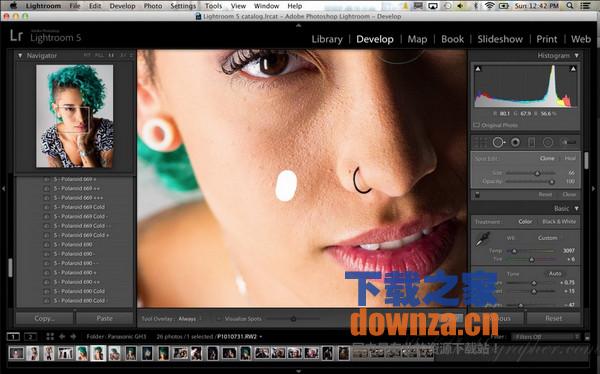Open Grid view icon in filmstrip bar
Image resolution: width=600 pixels, height=374 pixels.
click(x=50, y=337)
